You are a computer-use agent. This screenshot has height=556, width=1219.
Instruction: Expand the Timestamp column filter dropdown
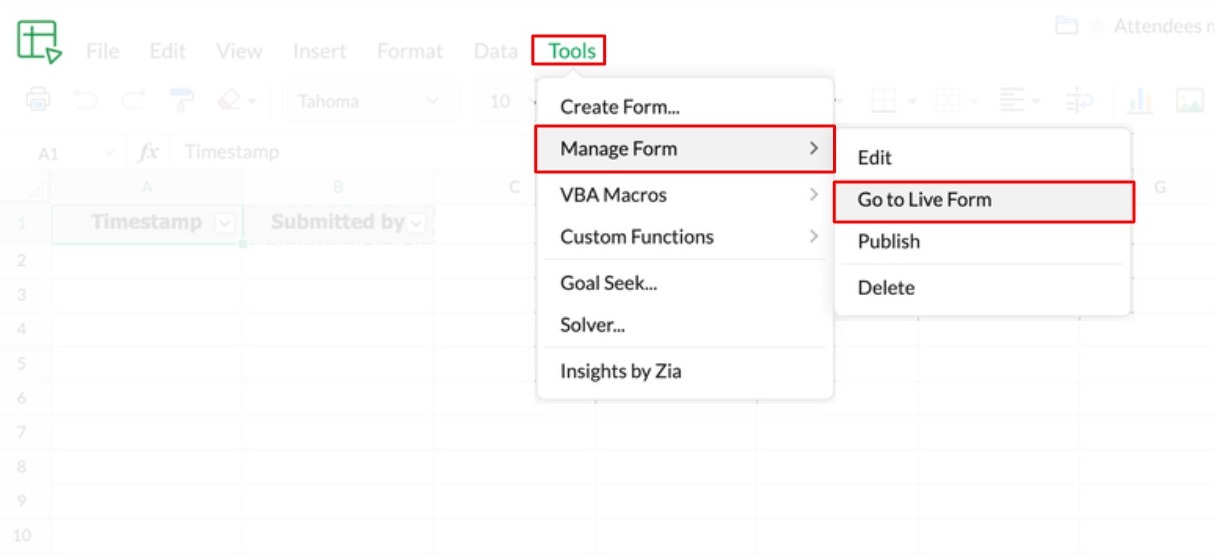pos(225,223)
